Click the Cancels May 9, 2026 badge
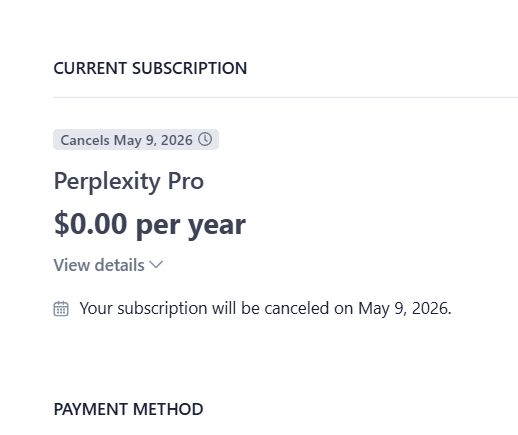This screenshot has height=435, width=518. click(x=136, y=140)
